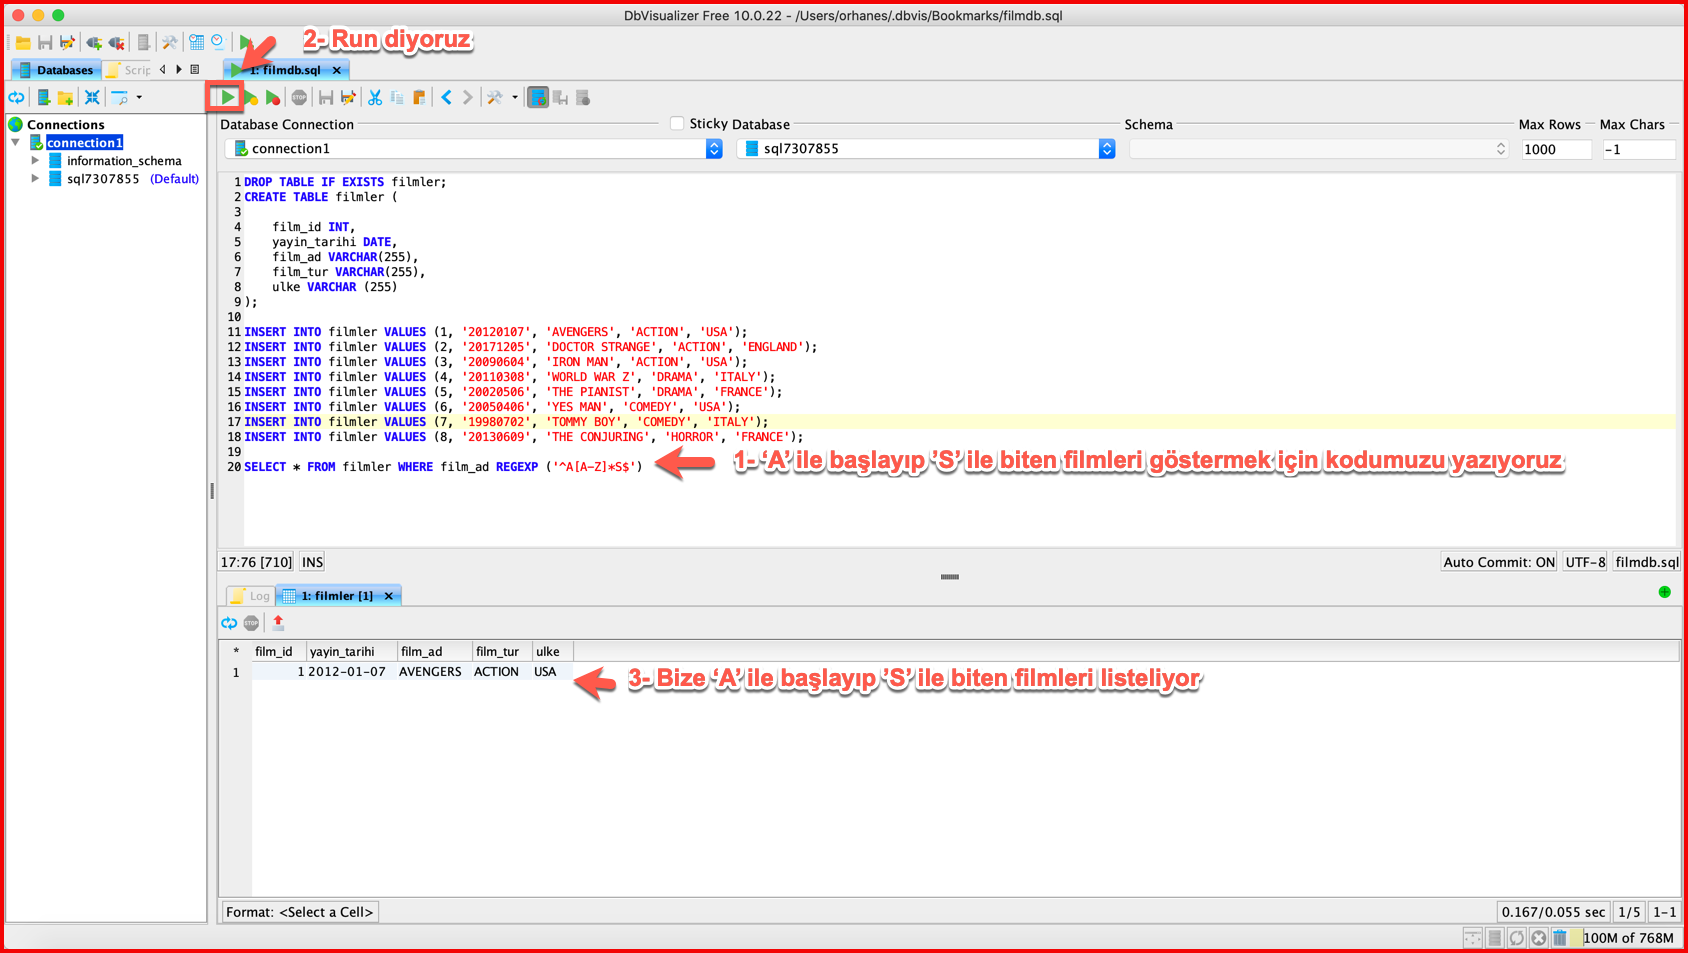
Task: Expand the sql7307855 tree node
Action: tap(35, 178)
